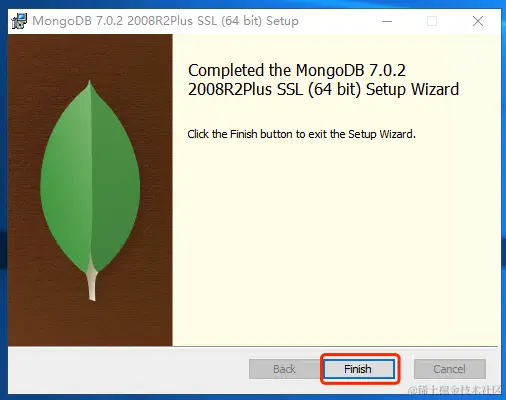Click the greyed-out Back button
The width and height of the screenshot is (506, 400).
click(284, 369)
